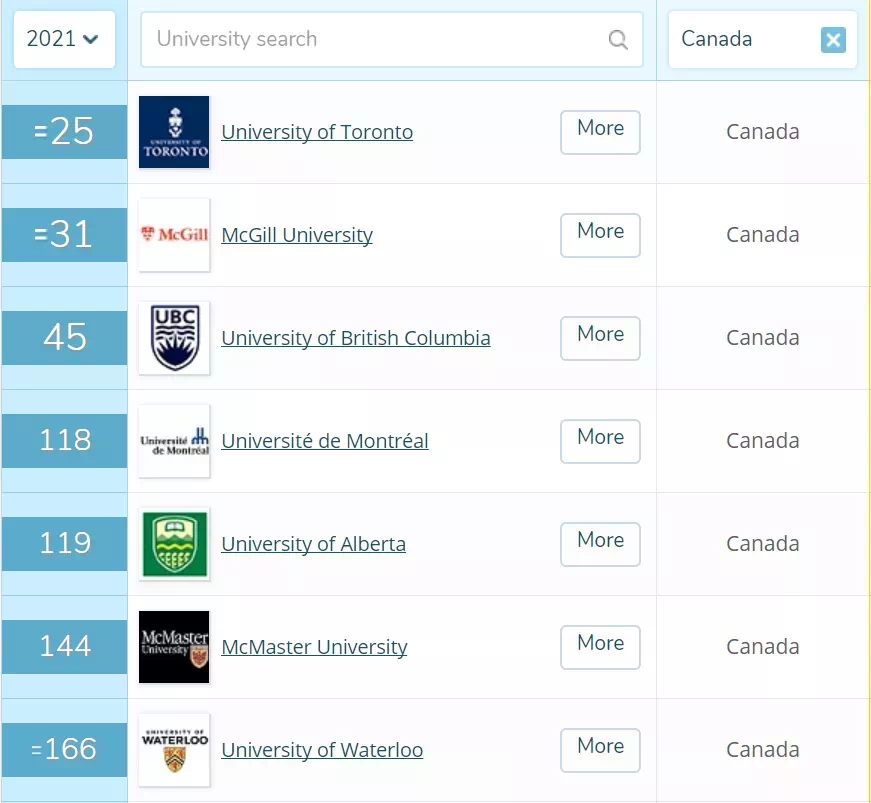Open University of British Columbia link
The height and width of the screenshot is (803, 871).
(356, 338)
